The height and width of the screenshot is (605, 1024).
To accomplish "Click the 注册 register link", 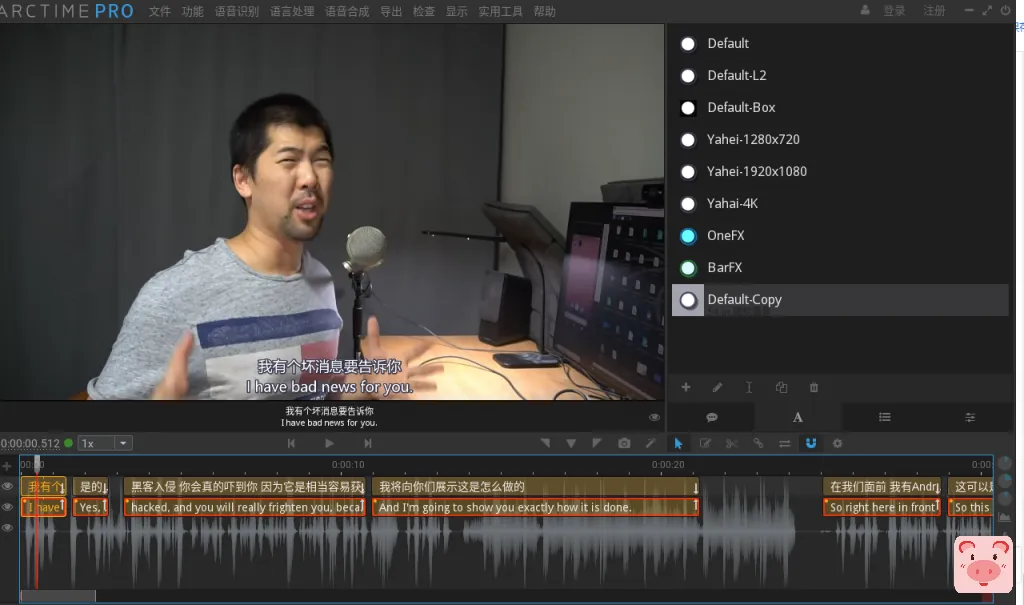I will point(934,11).
